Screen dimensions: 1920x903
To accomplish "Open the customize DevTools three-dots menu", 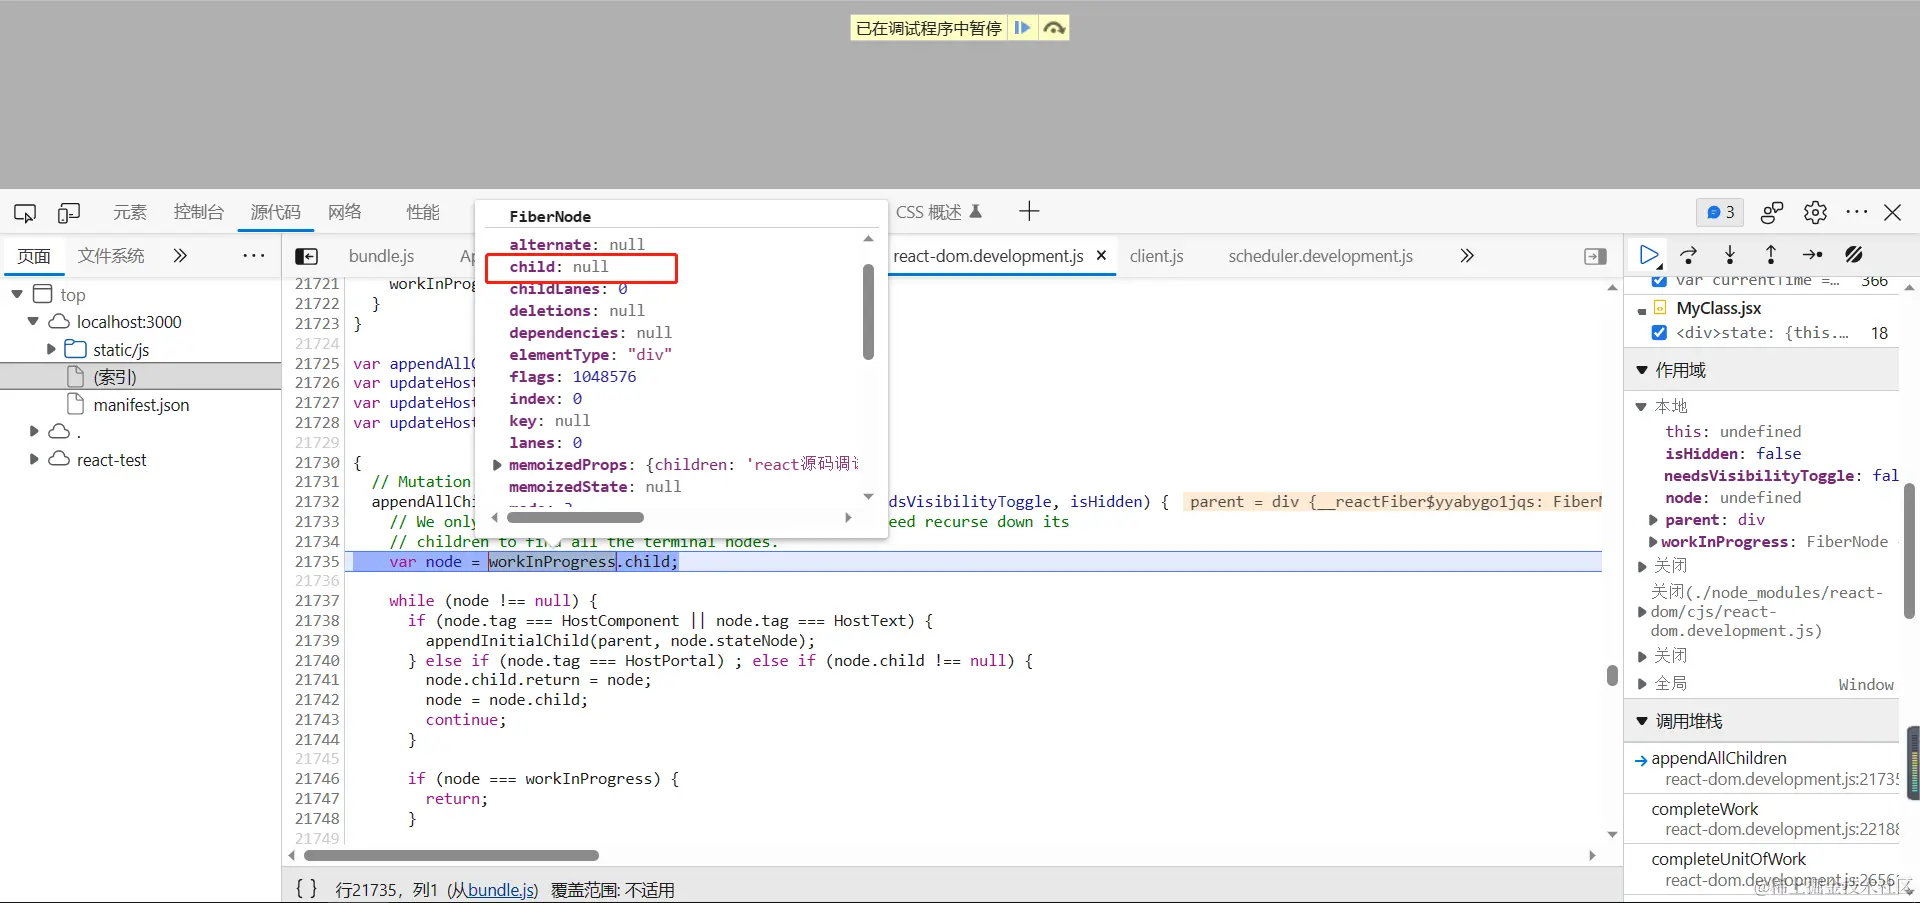I will 1857,212.
